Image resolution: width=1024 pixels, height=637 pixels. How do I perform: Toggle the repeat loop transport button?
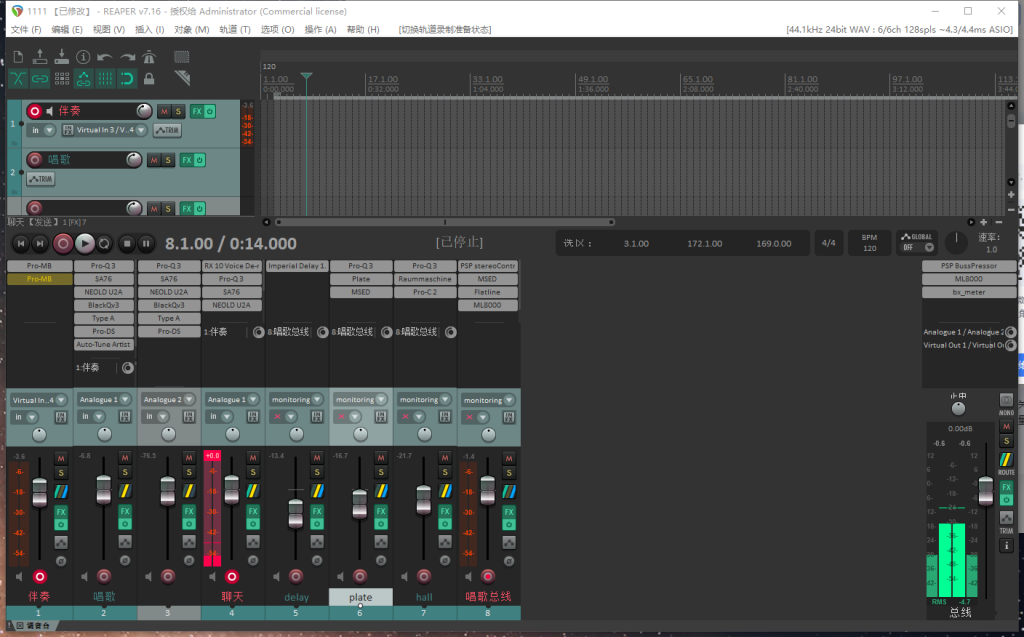tap(104, 244)
